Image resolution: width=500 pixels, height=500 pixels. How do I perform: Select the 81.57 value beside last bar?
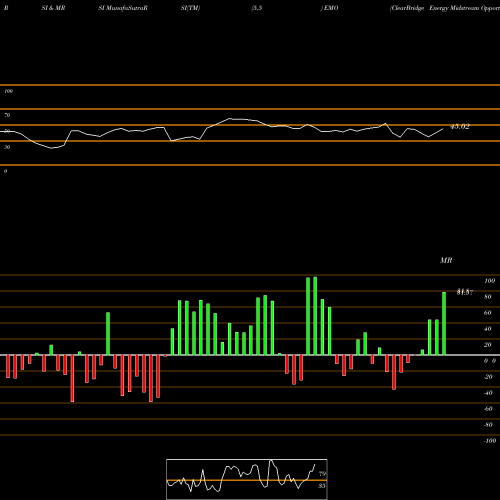pos(465,292)
